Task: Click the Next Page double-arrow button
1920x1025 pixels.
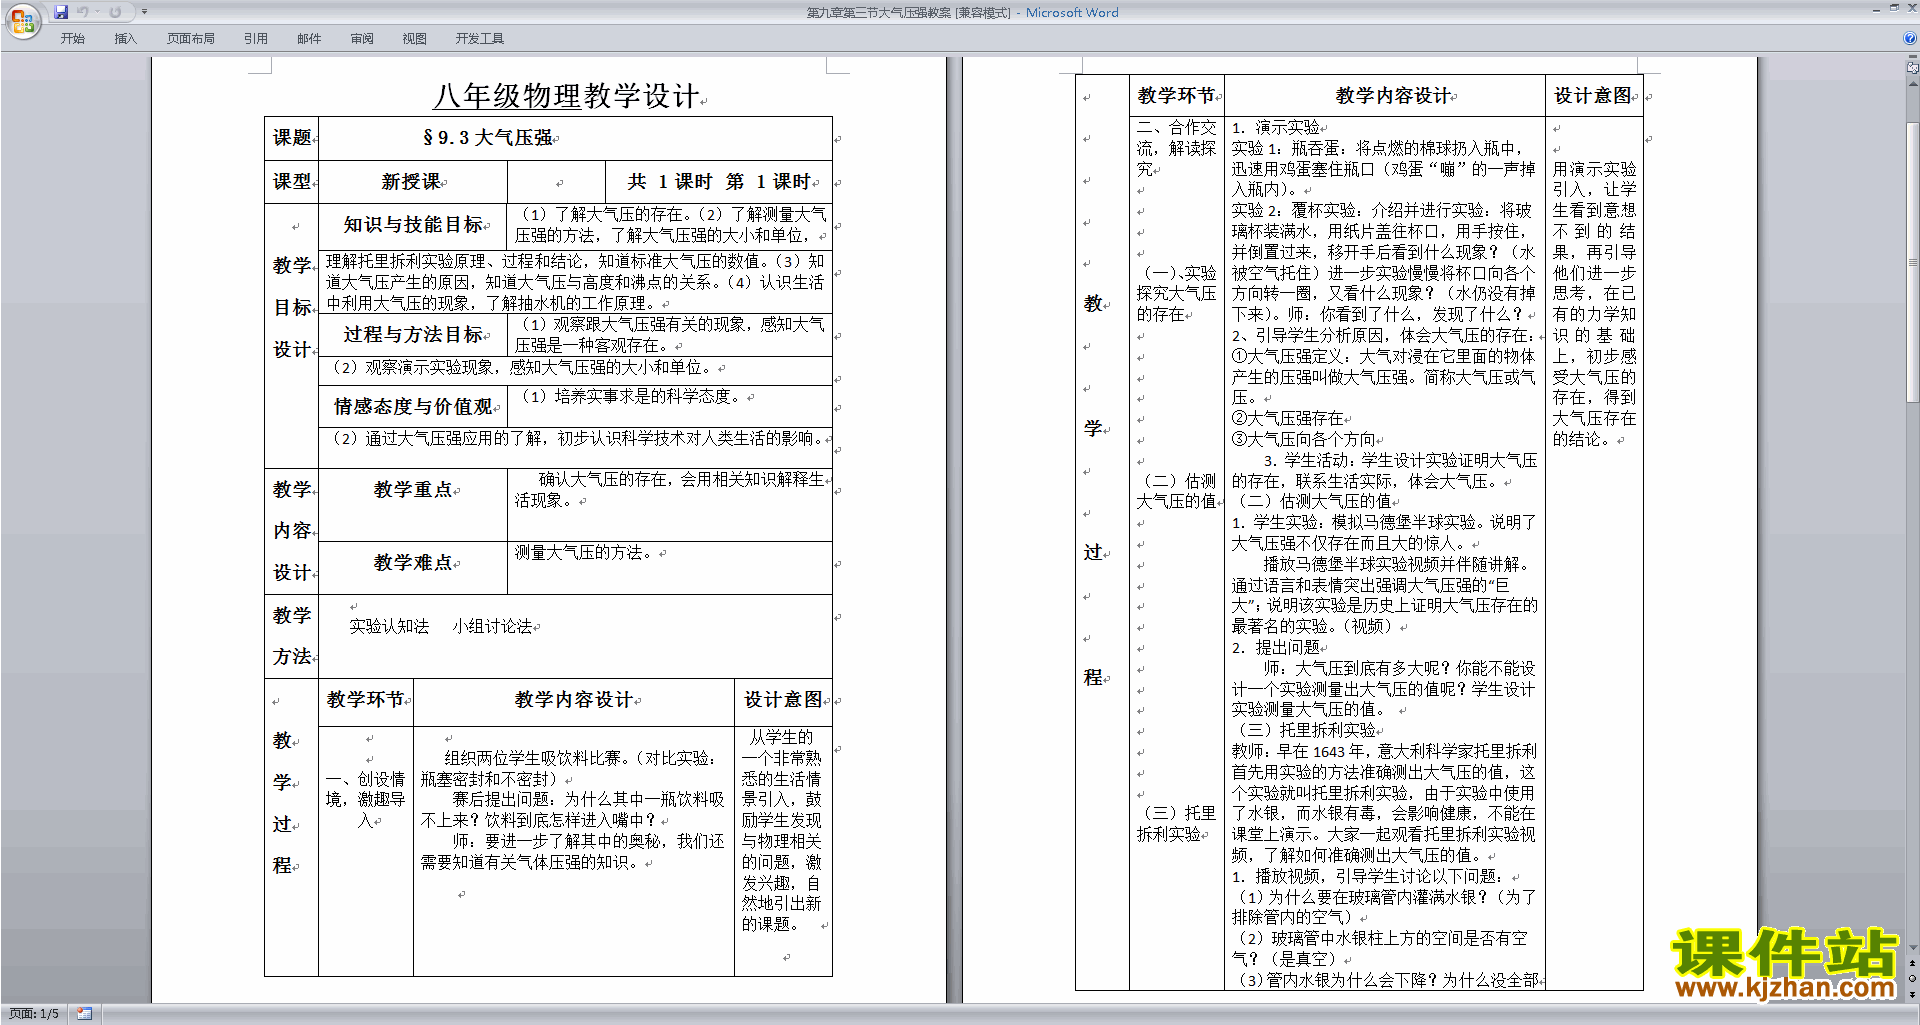Action: point(1913,994)
